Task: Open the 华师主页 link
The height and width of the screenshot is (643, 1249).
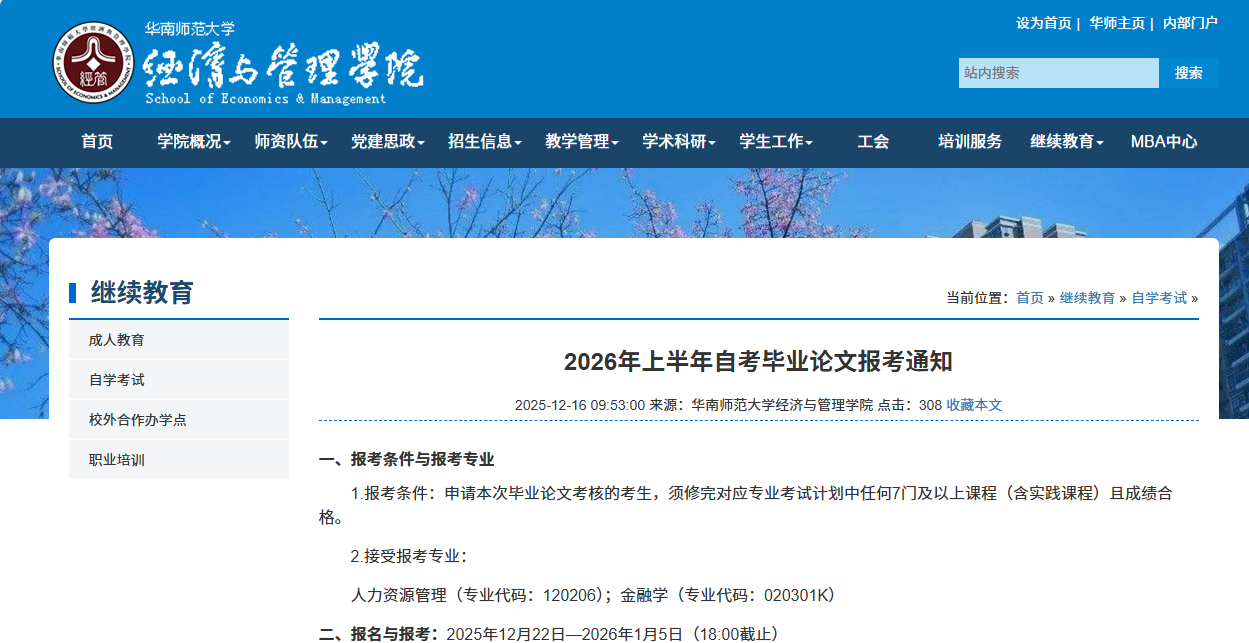Action: point(1116,23)
